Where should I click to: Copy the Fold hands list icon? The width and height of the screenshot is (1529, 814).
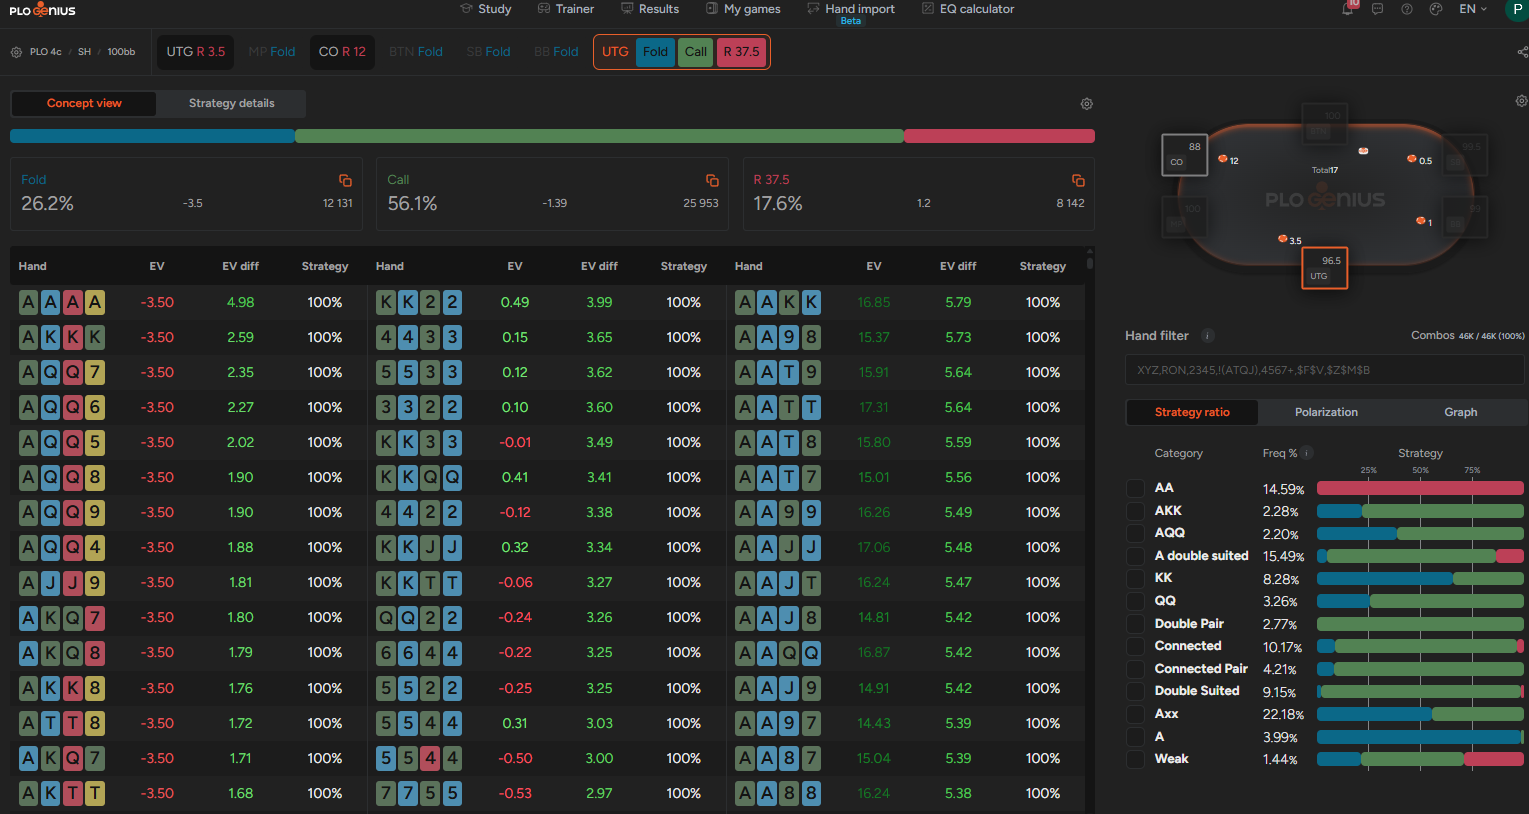point(345,180)
